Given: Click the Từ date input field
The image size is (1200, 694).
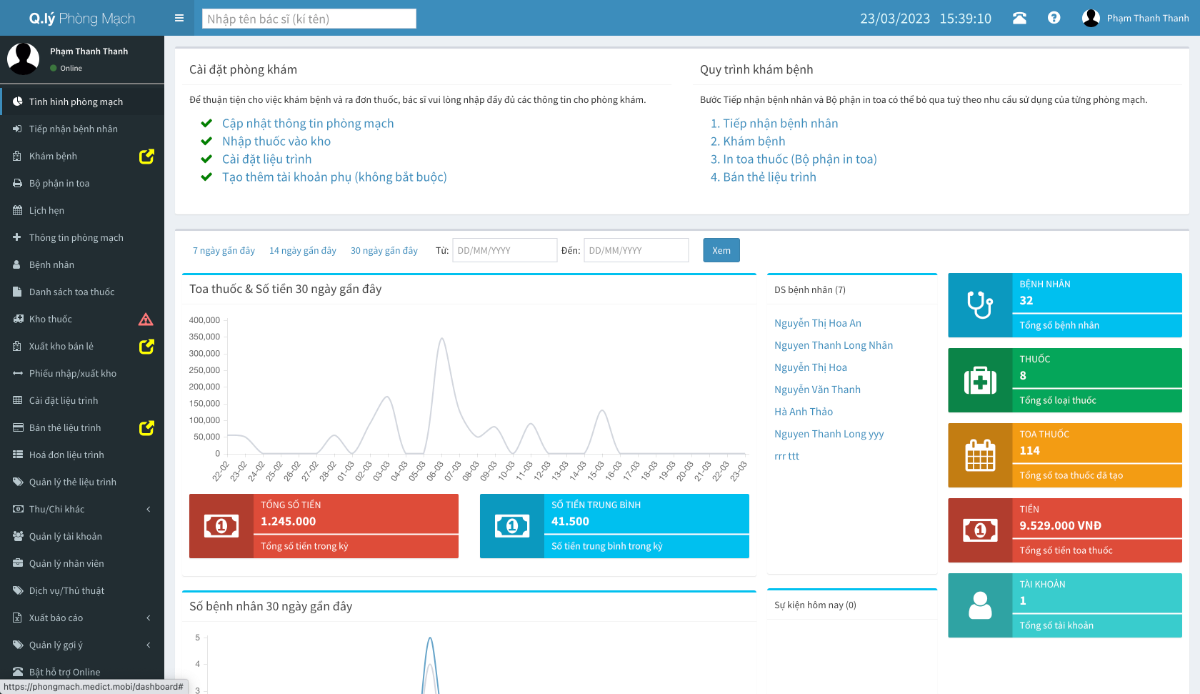Looking at the screenshot, I should [x=505, y=250].
